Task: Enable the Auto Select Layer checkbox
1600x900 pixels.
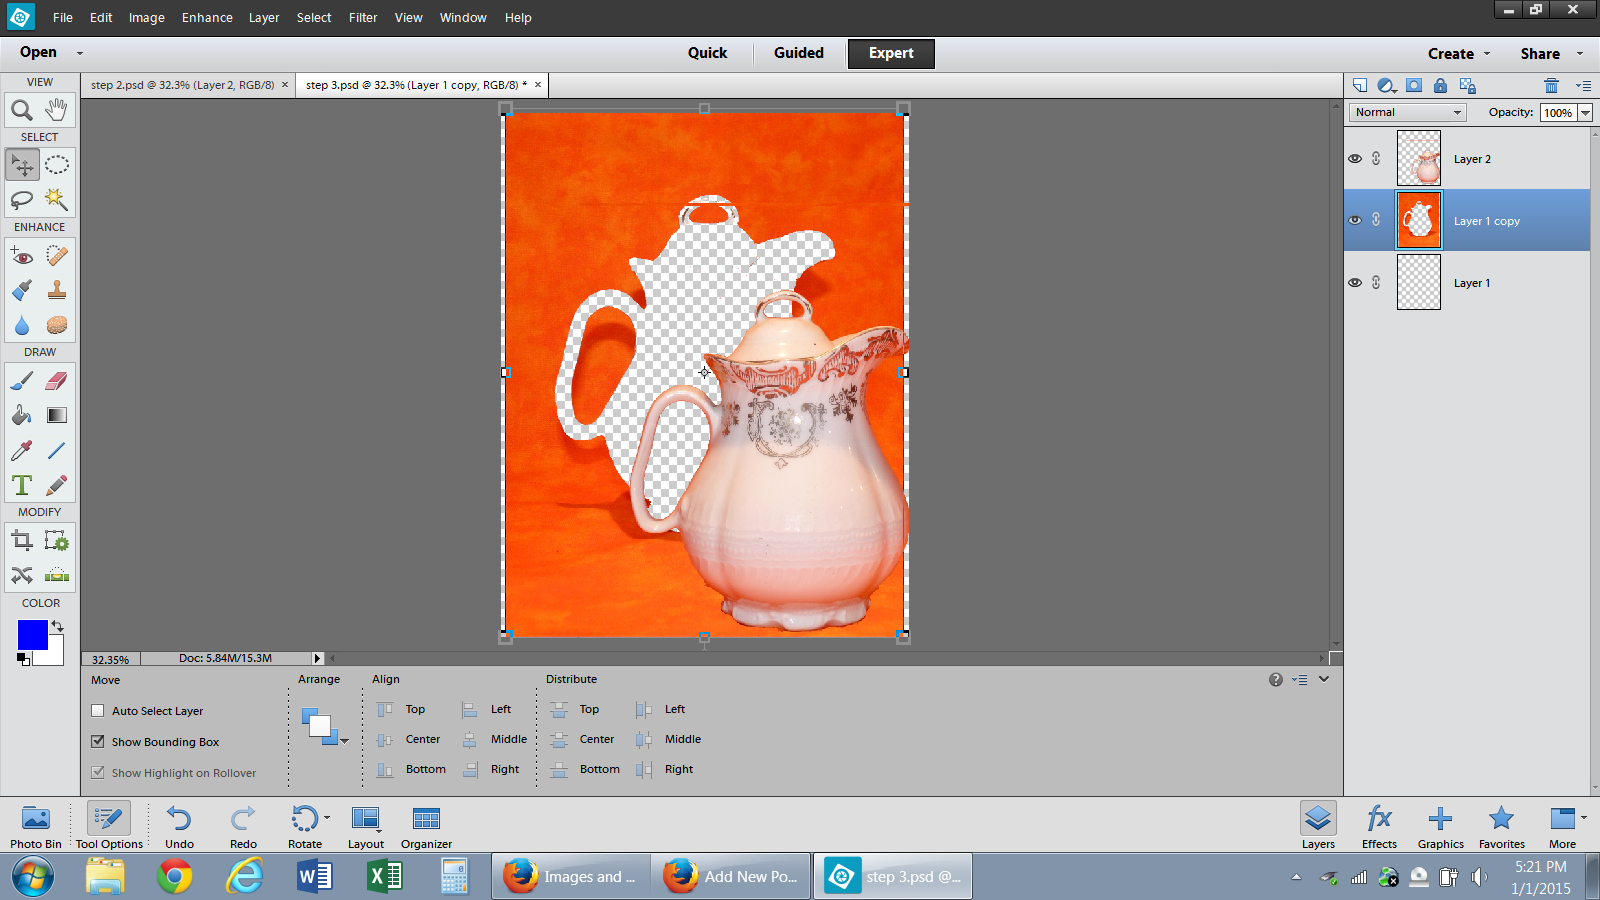Action: pyautogui.click(x=98, y=711)
